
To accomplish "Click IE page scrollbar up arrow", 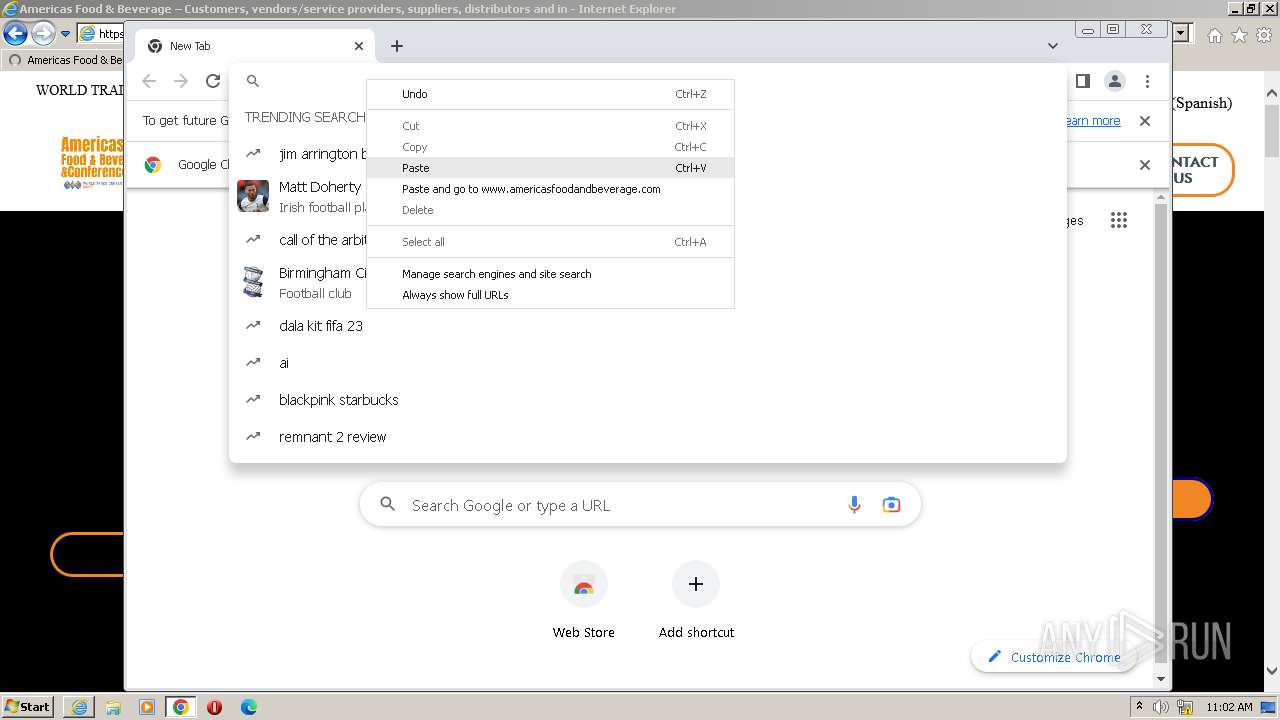I will [1271, 94].
